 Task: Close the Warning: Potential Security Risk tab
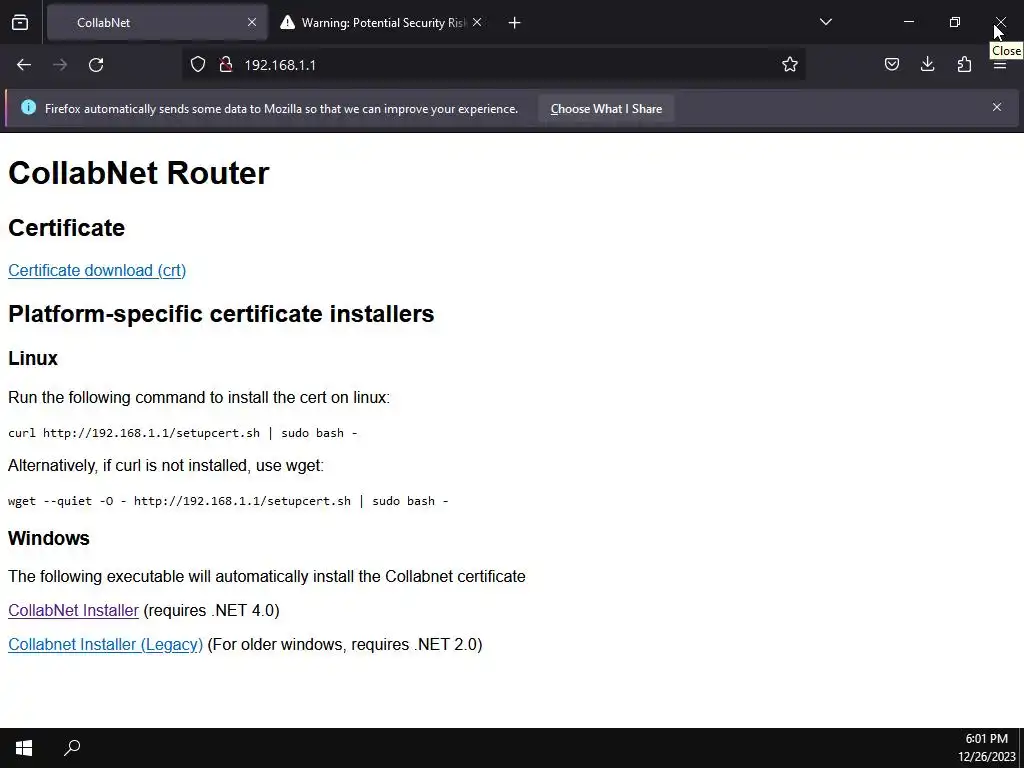click(x=477, y=22)
